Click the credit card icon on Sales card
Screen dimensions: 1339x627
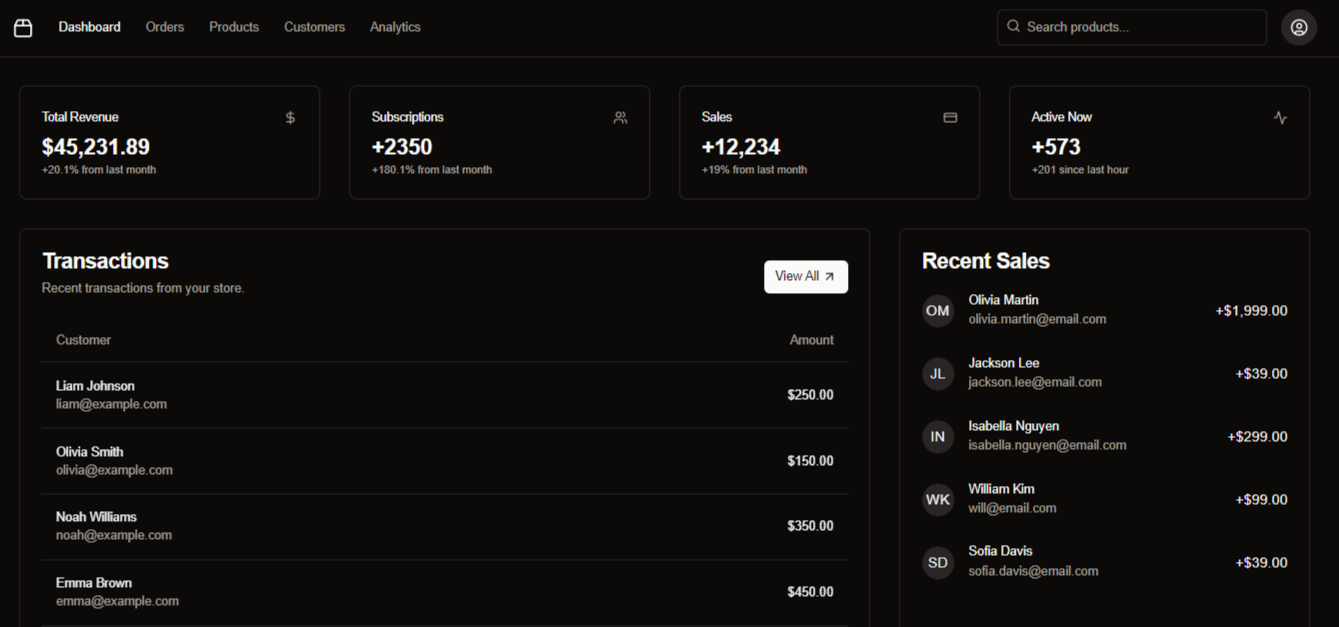pos(950,117)
